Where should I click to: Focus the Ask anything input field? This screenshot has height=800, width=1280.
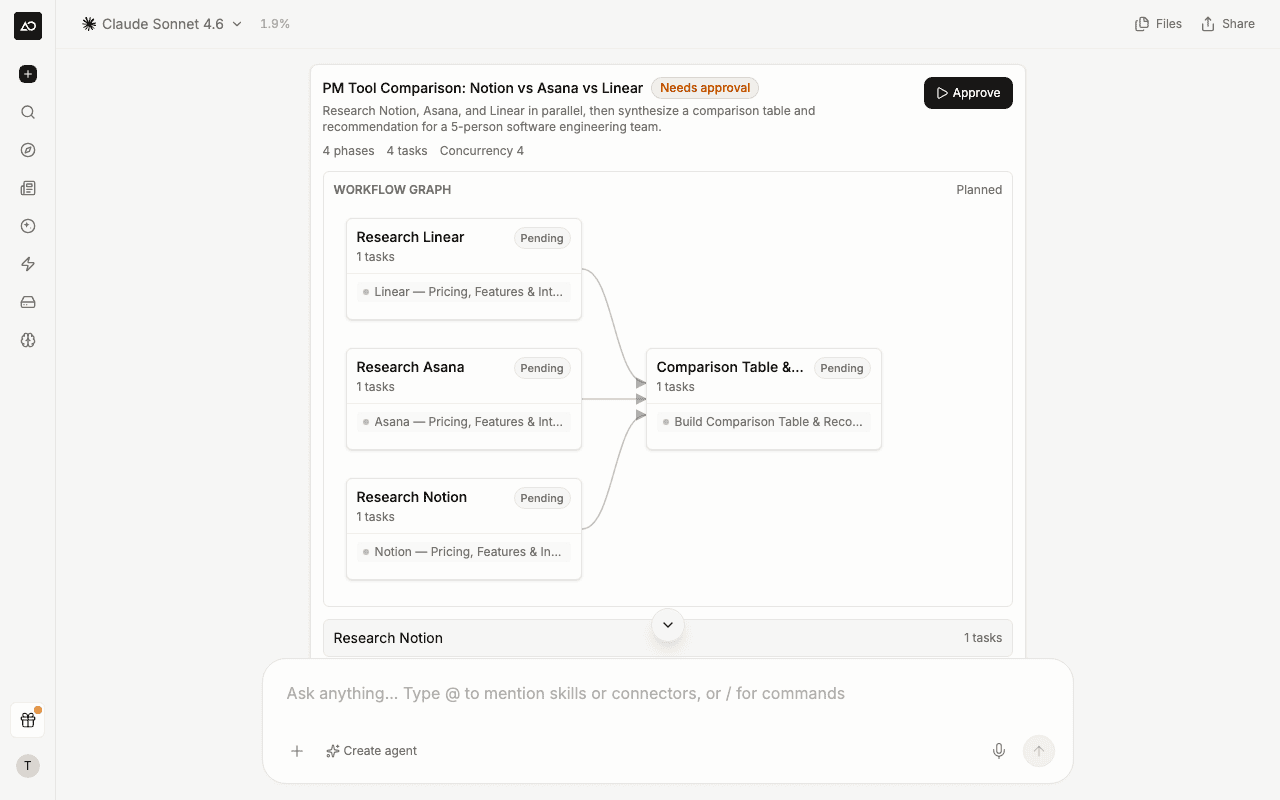[668, 694]
